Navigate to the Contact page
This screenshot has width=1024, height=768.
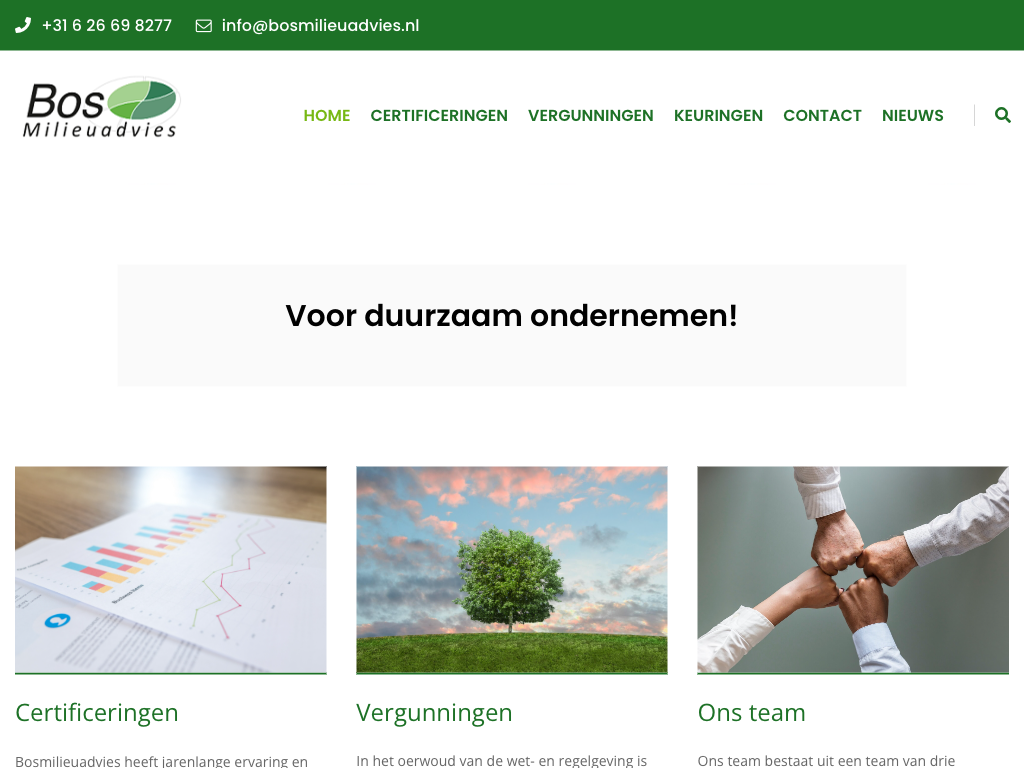tap(822, 116)
